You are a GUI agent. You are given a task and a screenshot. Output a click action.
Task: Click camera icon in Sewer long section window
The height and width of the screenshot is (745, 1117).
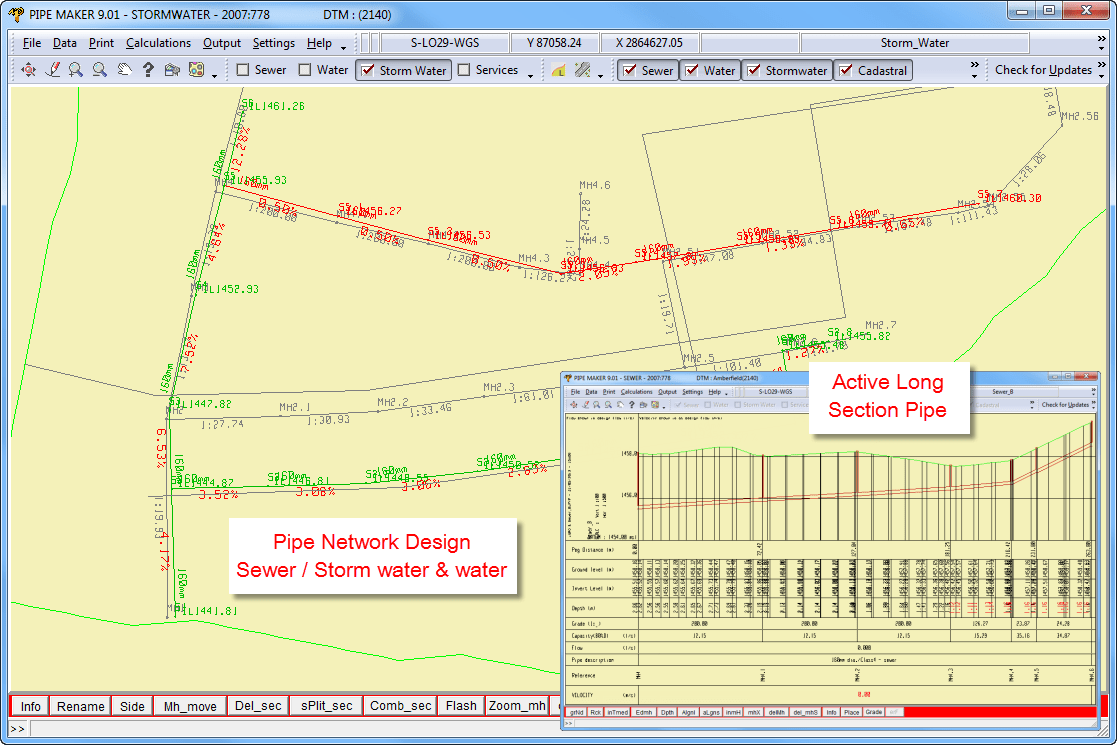[643, 405]
